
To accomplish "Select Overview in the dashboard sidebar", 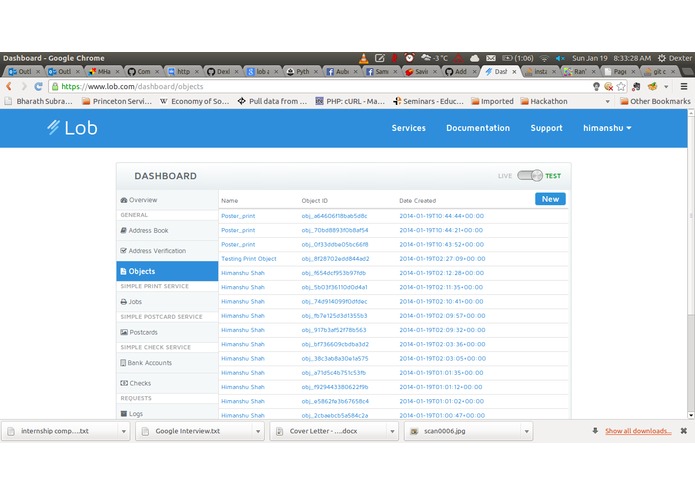I will [x=167, y=200].
